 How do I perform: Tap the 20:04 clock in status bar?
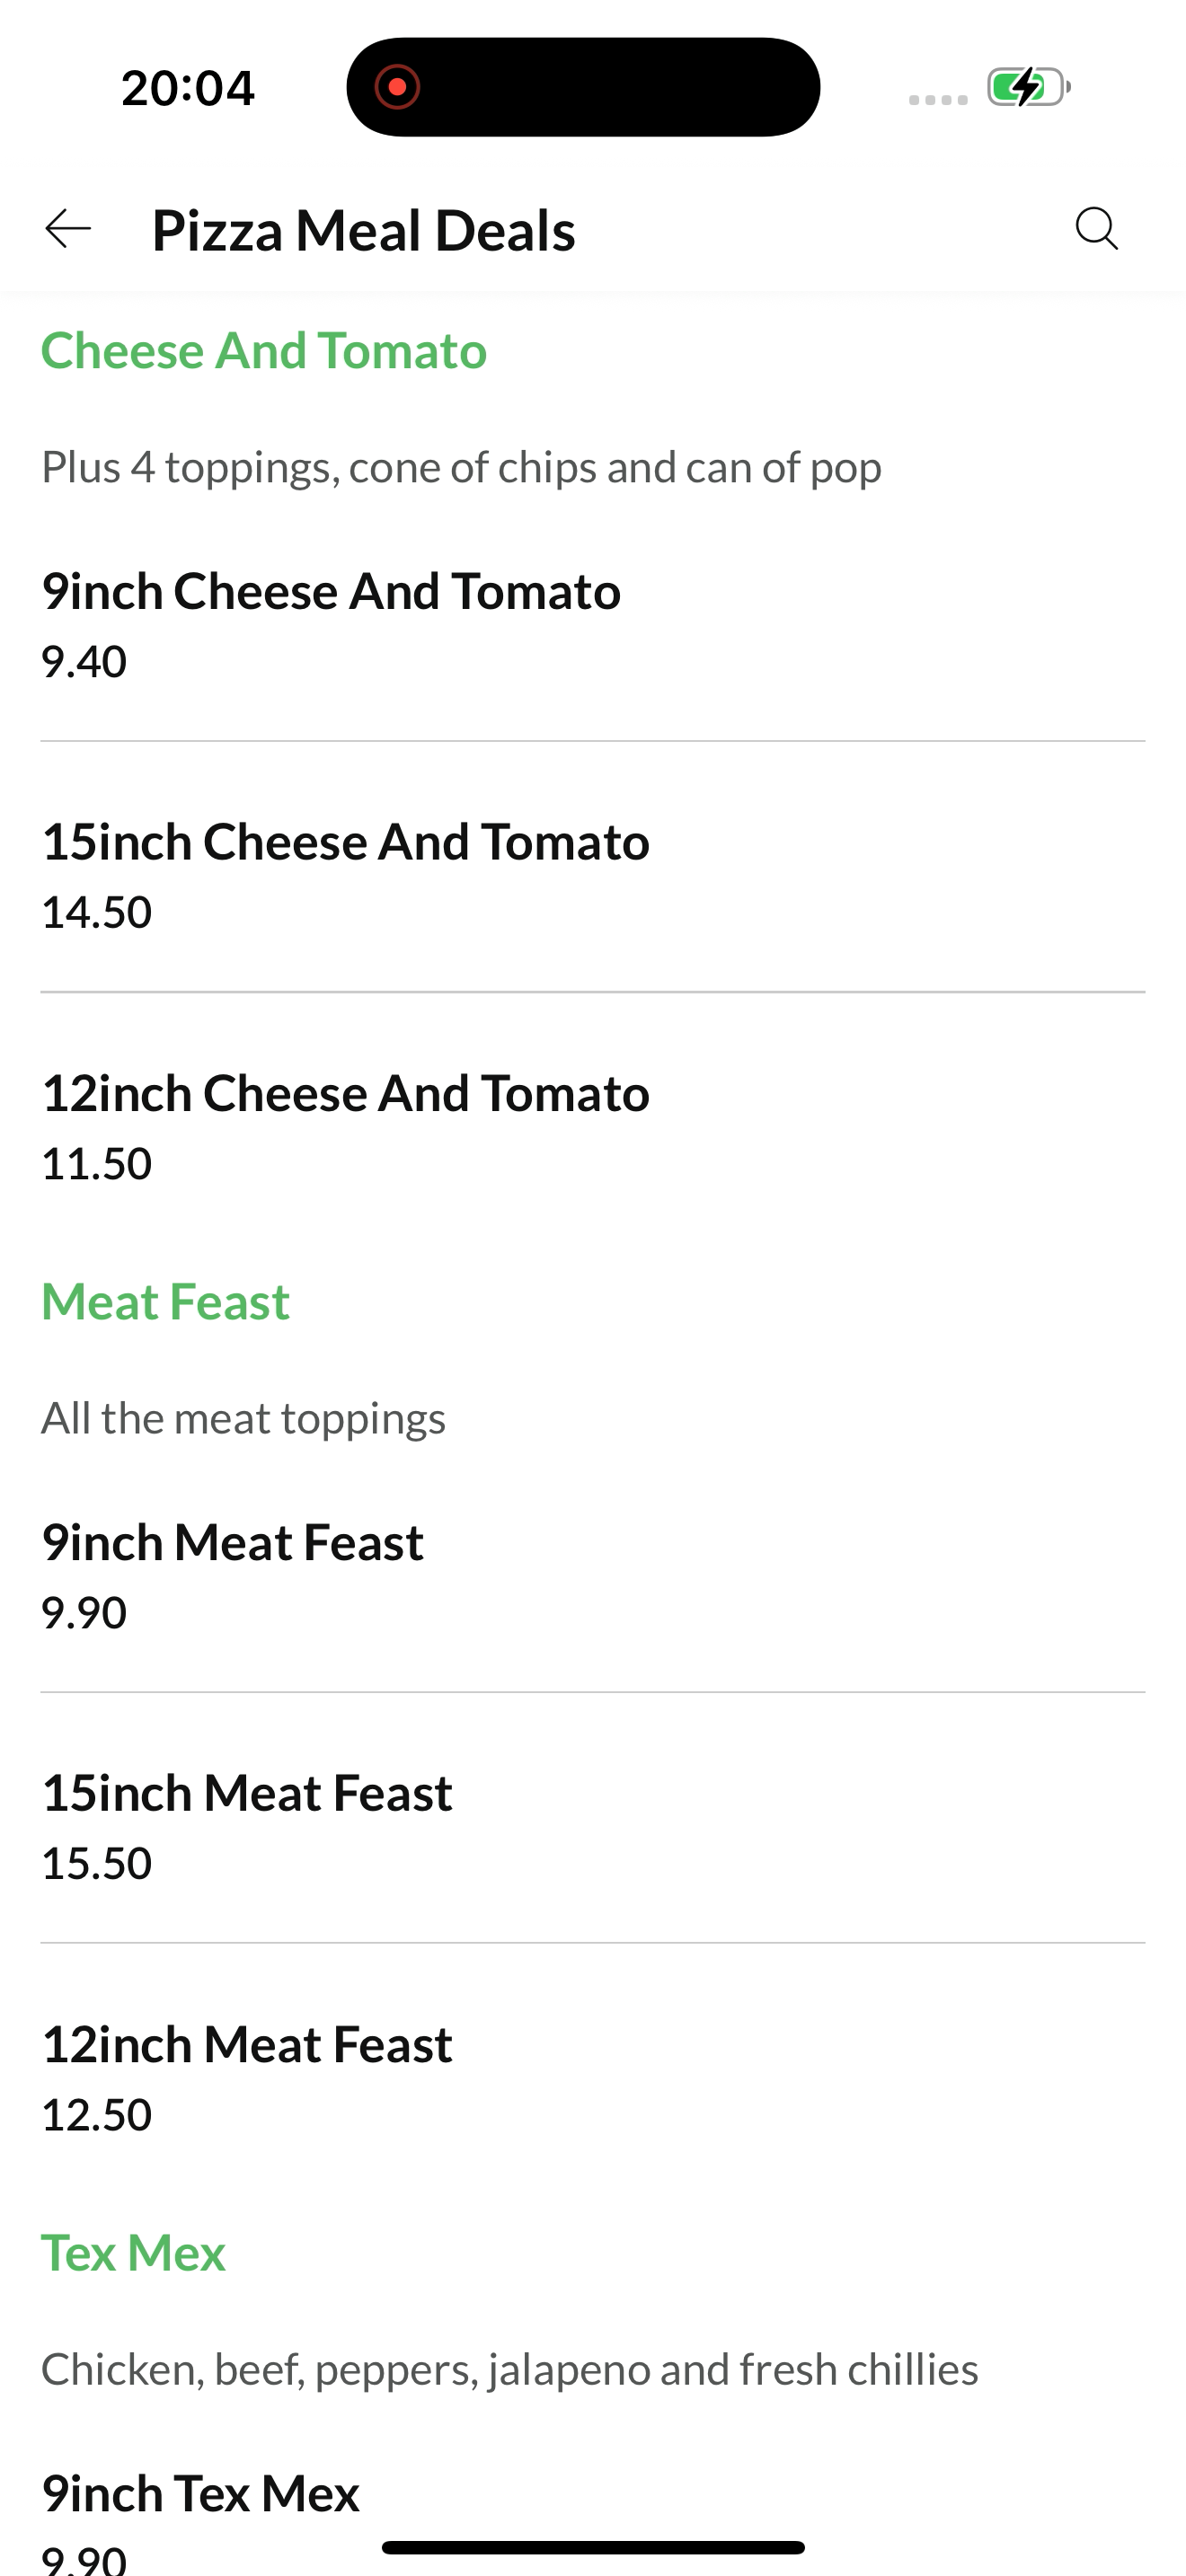click(x=188, y=88)
